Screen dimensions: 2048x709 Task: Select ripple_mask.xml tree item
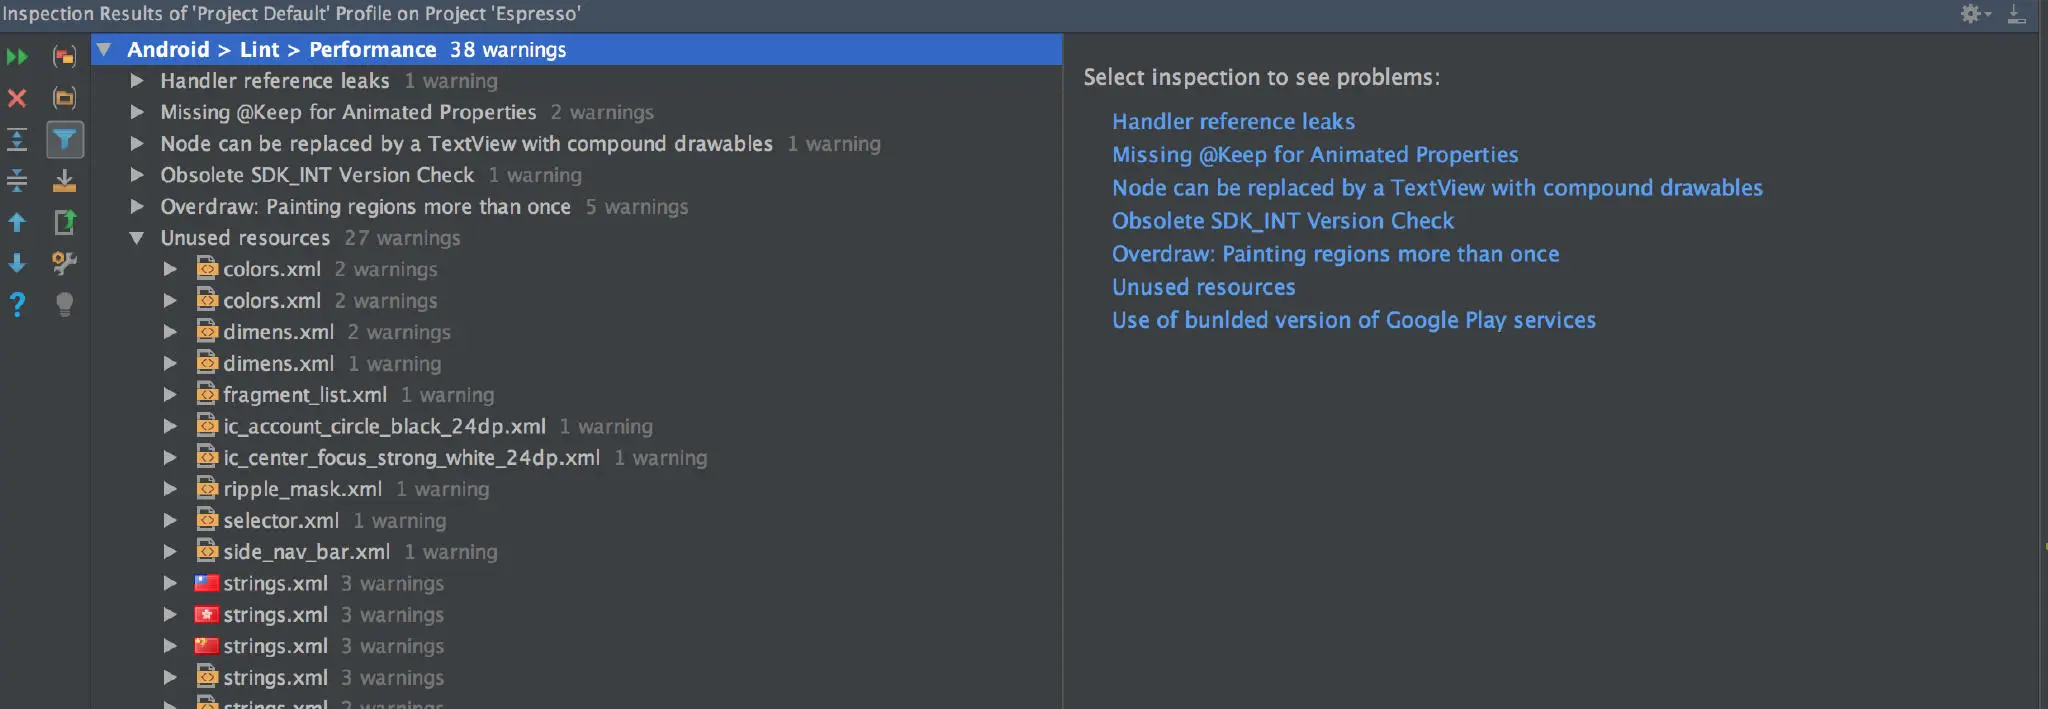(302, 489)
